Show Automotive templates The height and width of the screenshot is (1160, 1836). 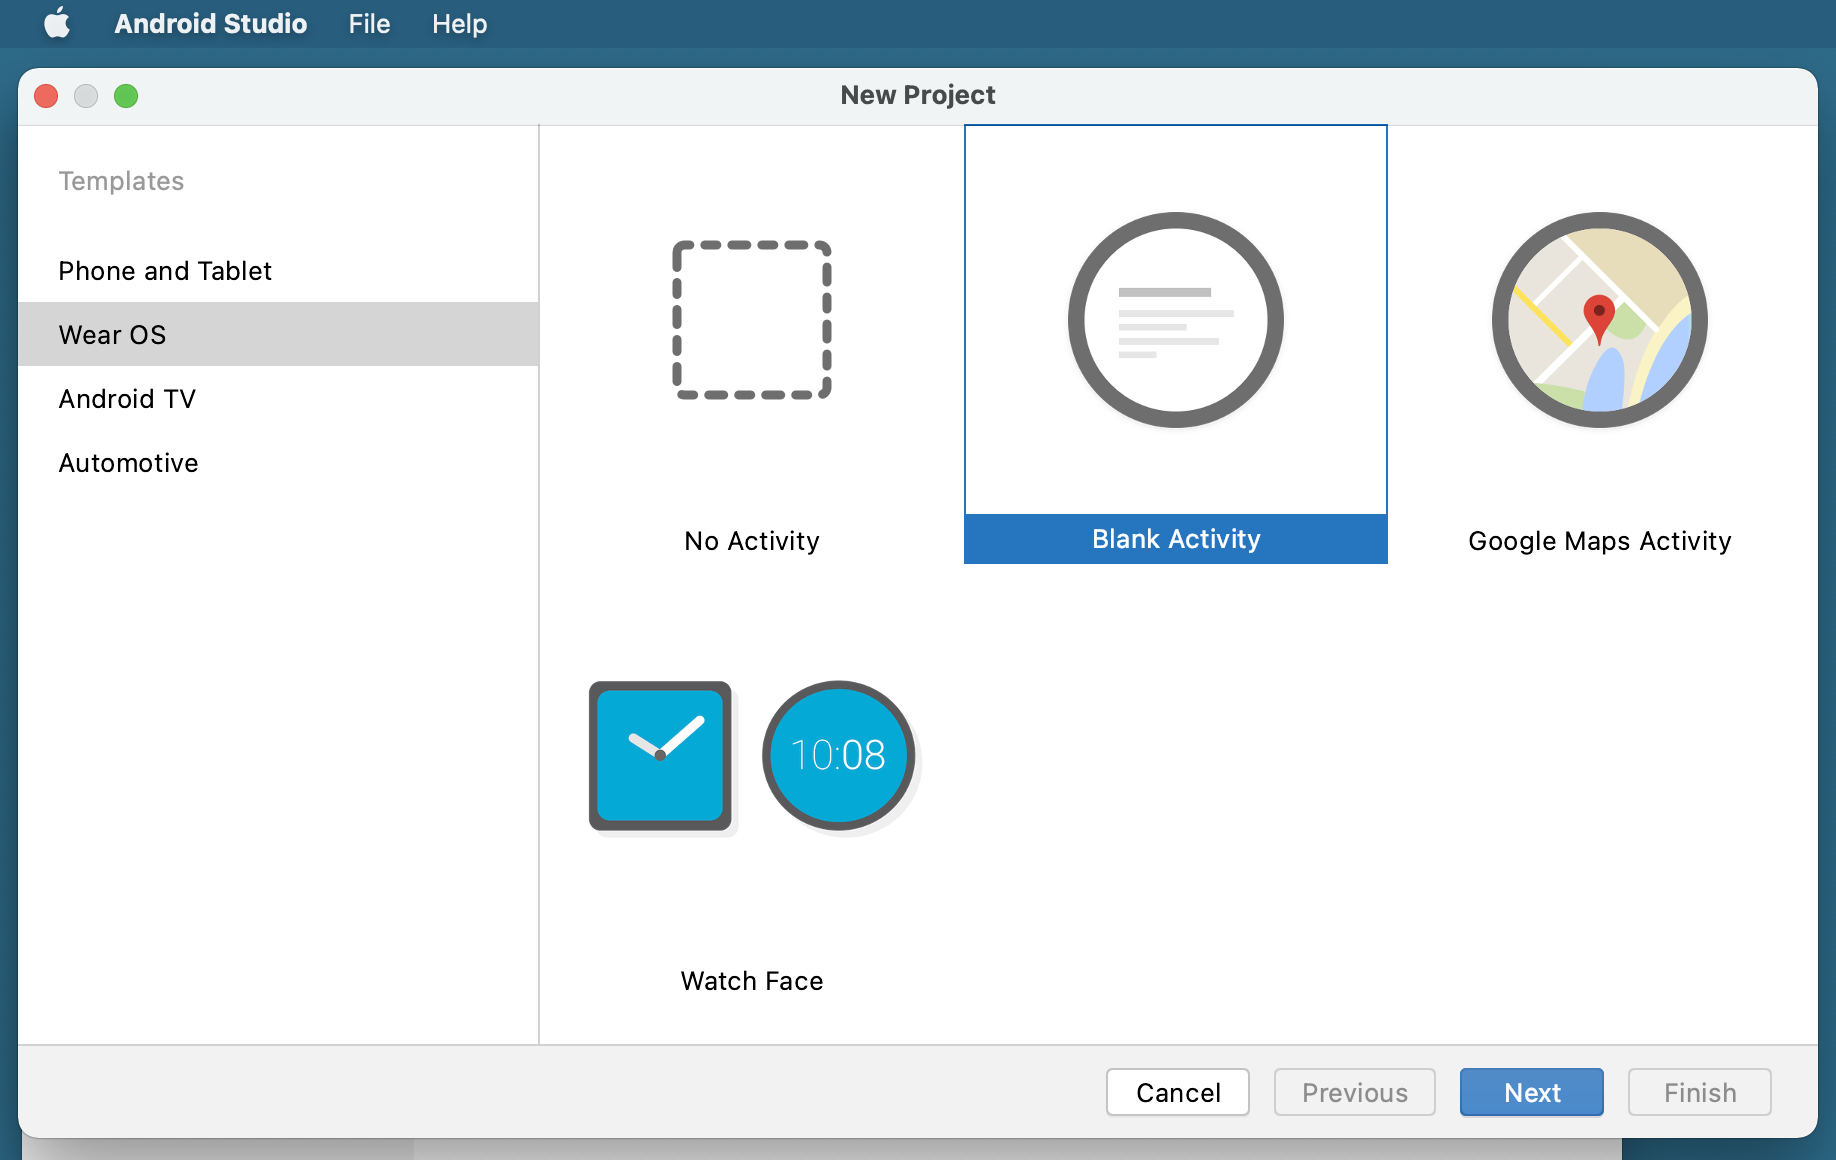point(278,462)
